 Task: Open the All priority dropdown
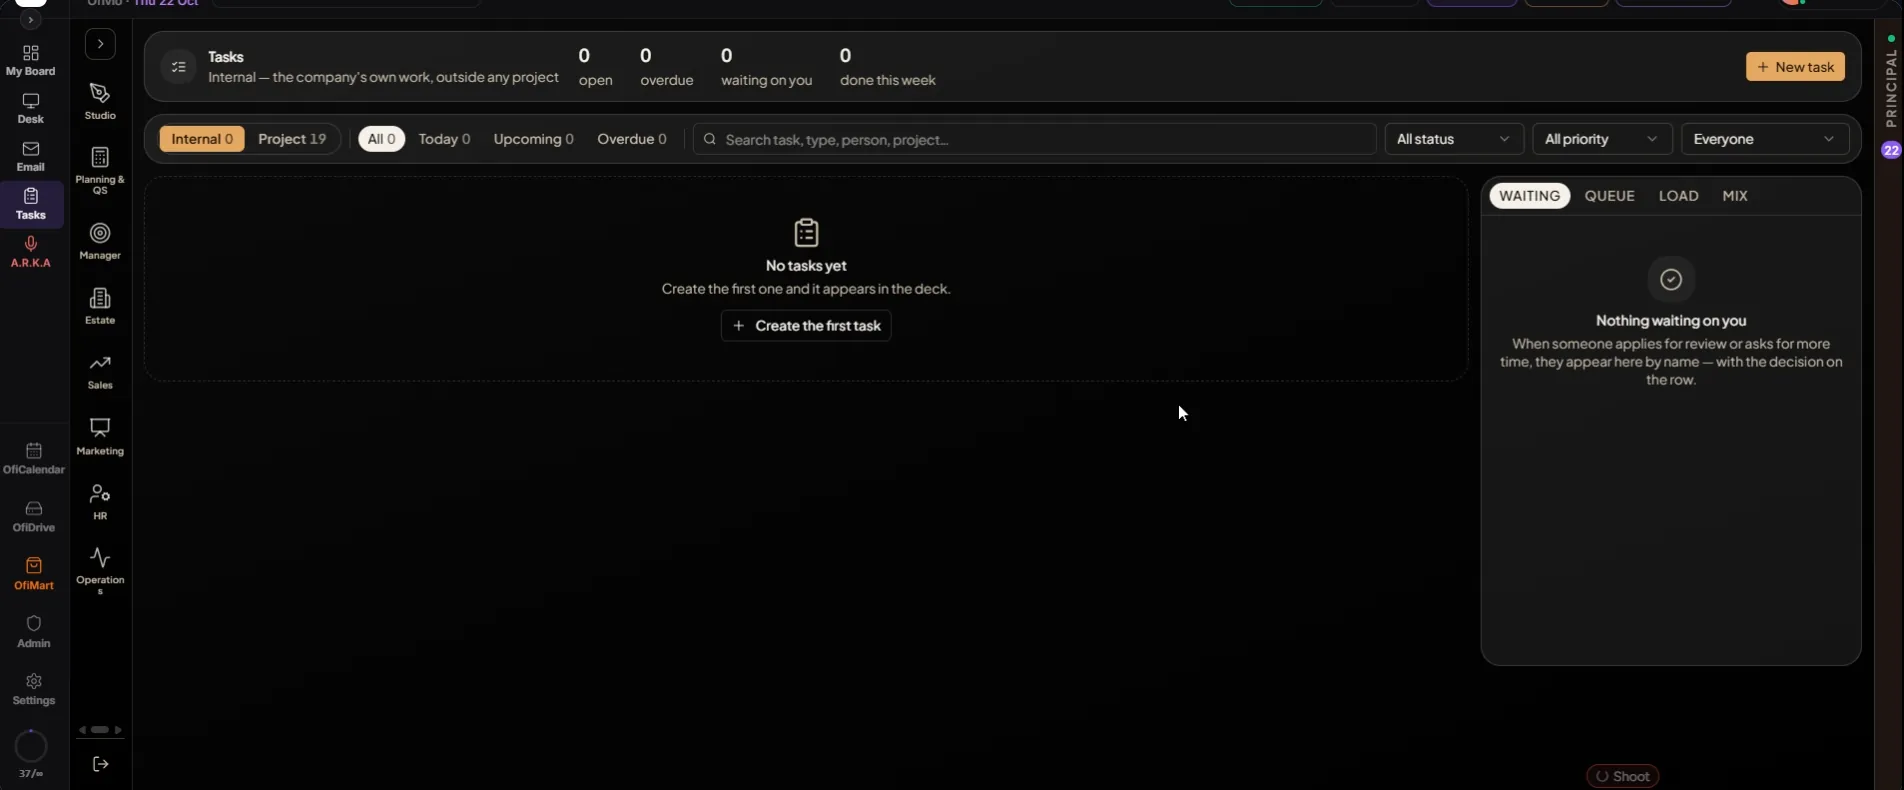coord(1601,139)
